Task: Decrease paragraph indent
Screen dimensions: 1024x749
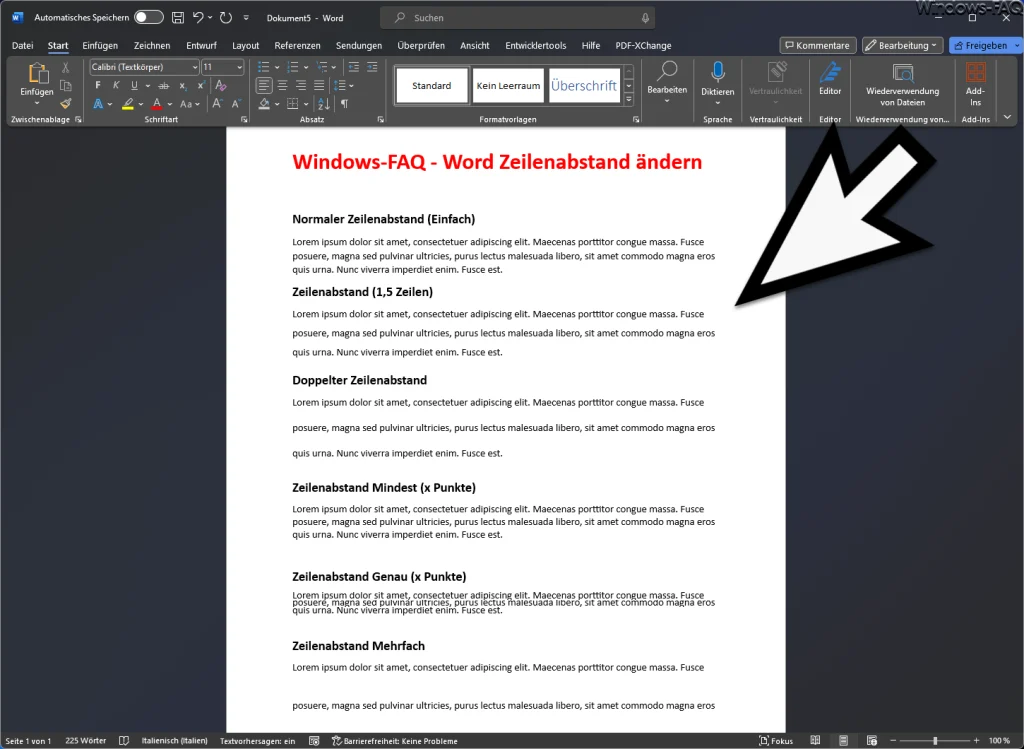Action: tap(354, 67)
